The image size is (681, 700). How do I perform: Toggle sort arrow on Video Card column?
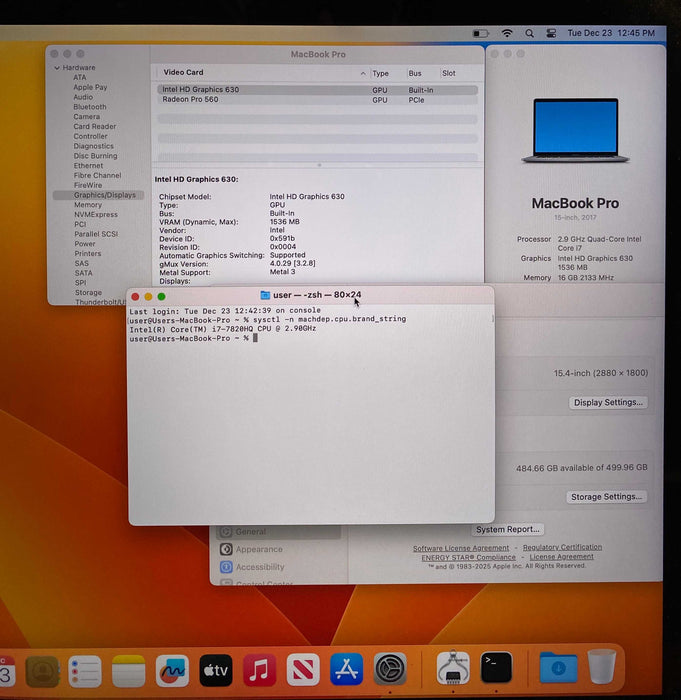(363, 74)
